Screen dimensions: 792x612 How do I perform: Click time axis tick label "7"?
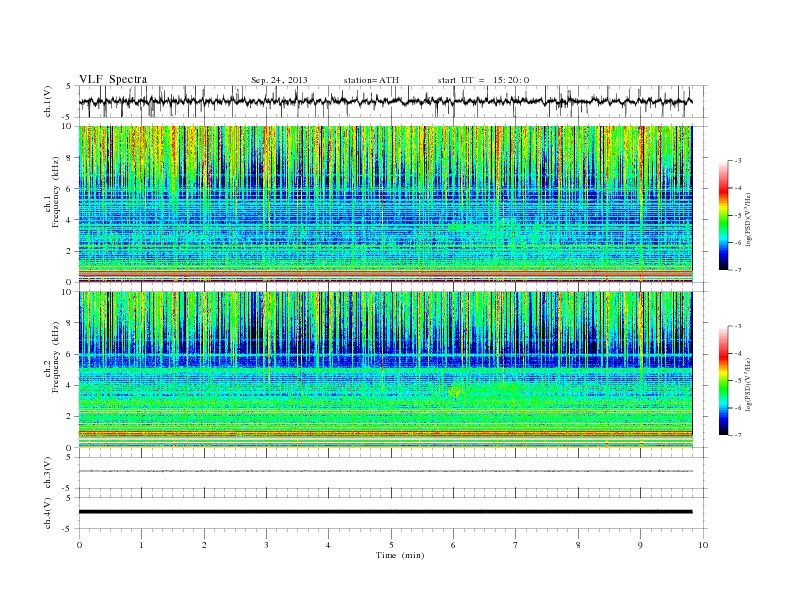click(x=516, y=545)
